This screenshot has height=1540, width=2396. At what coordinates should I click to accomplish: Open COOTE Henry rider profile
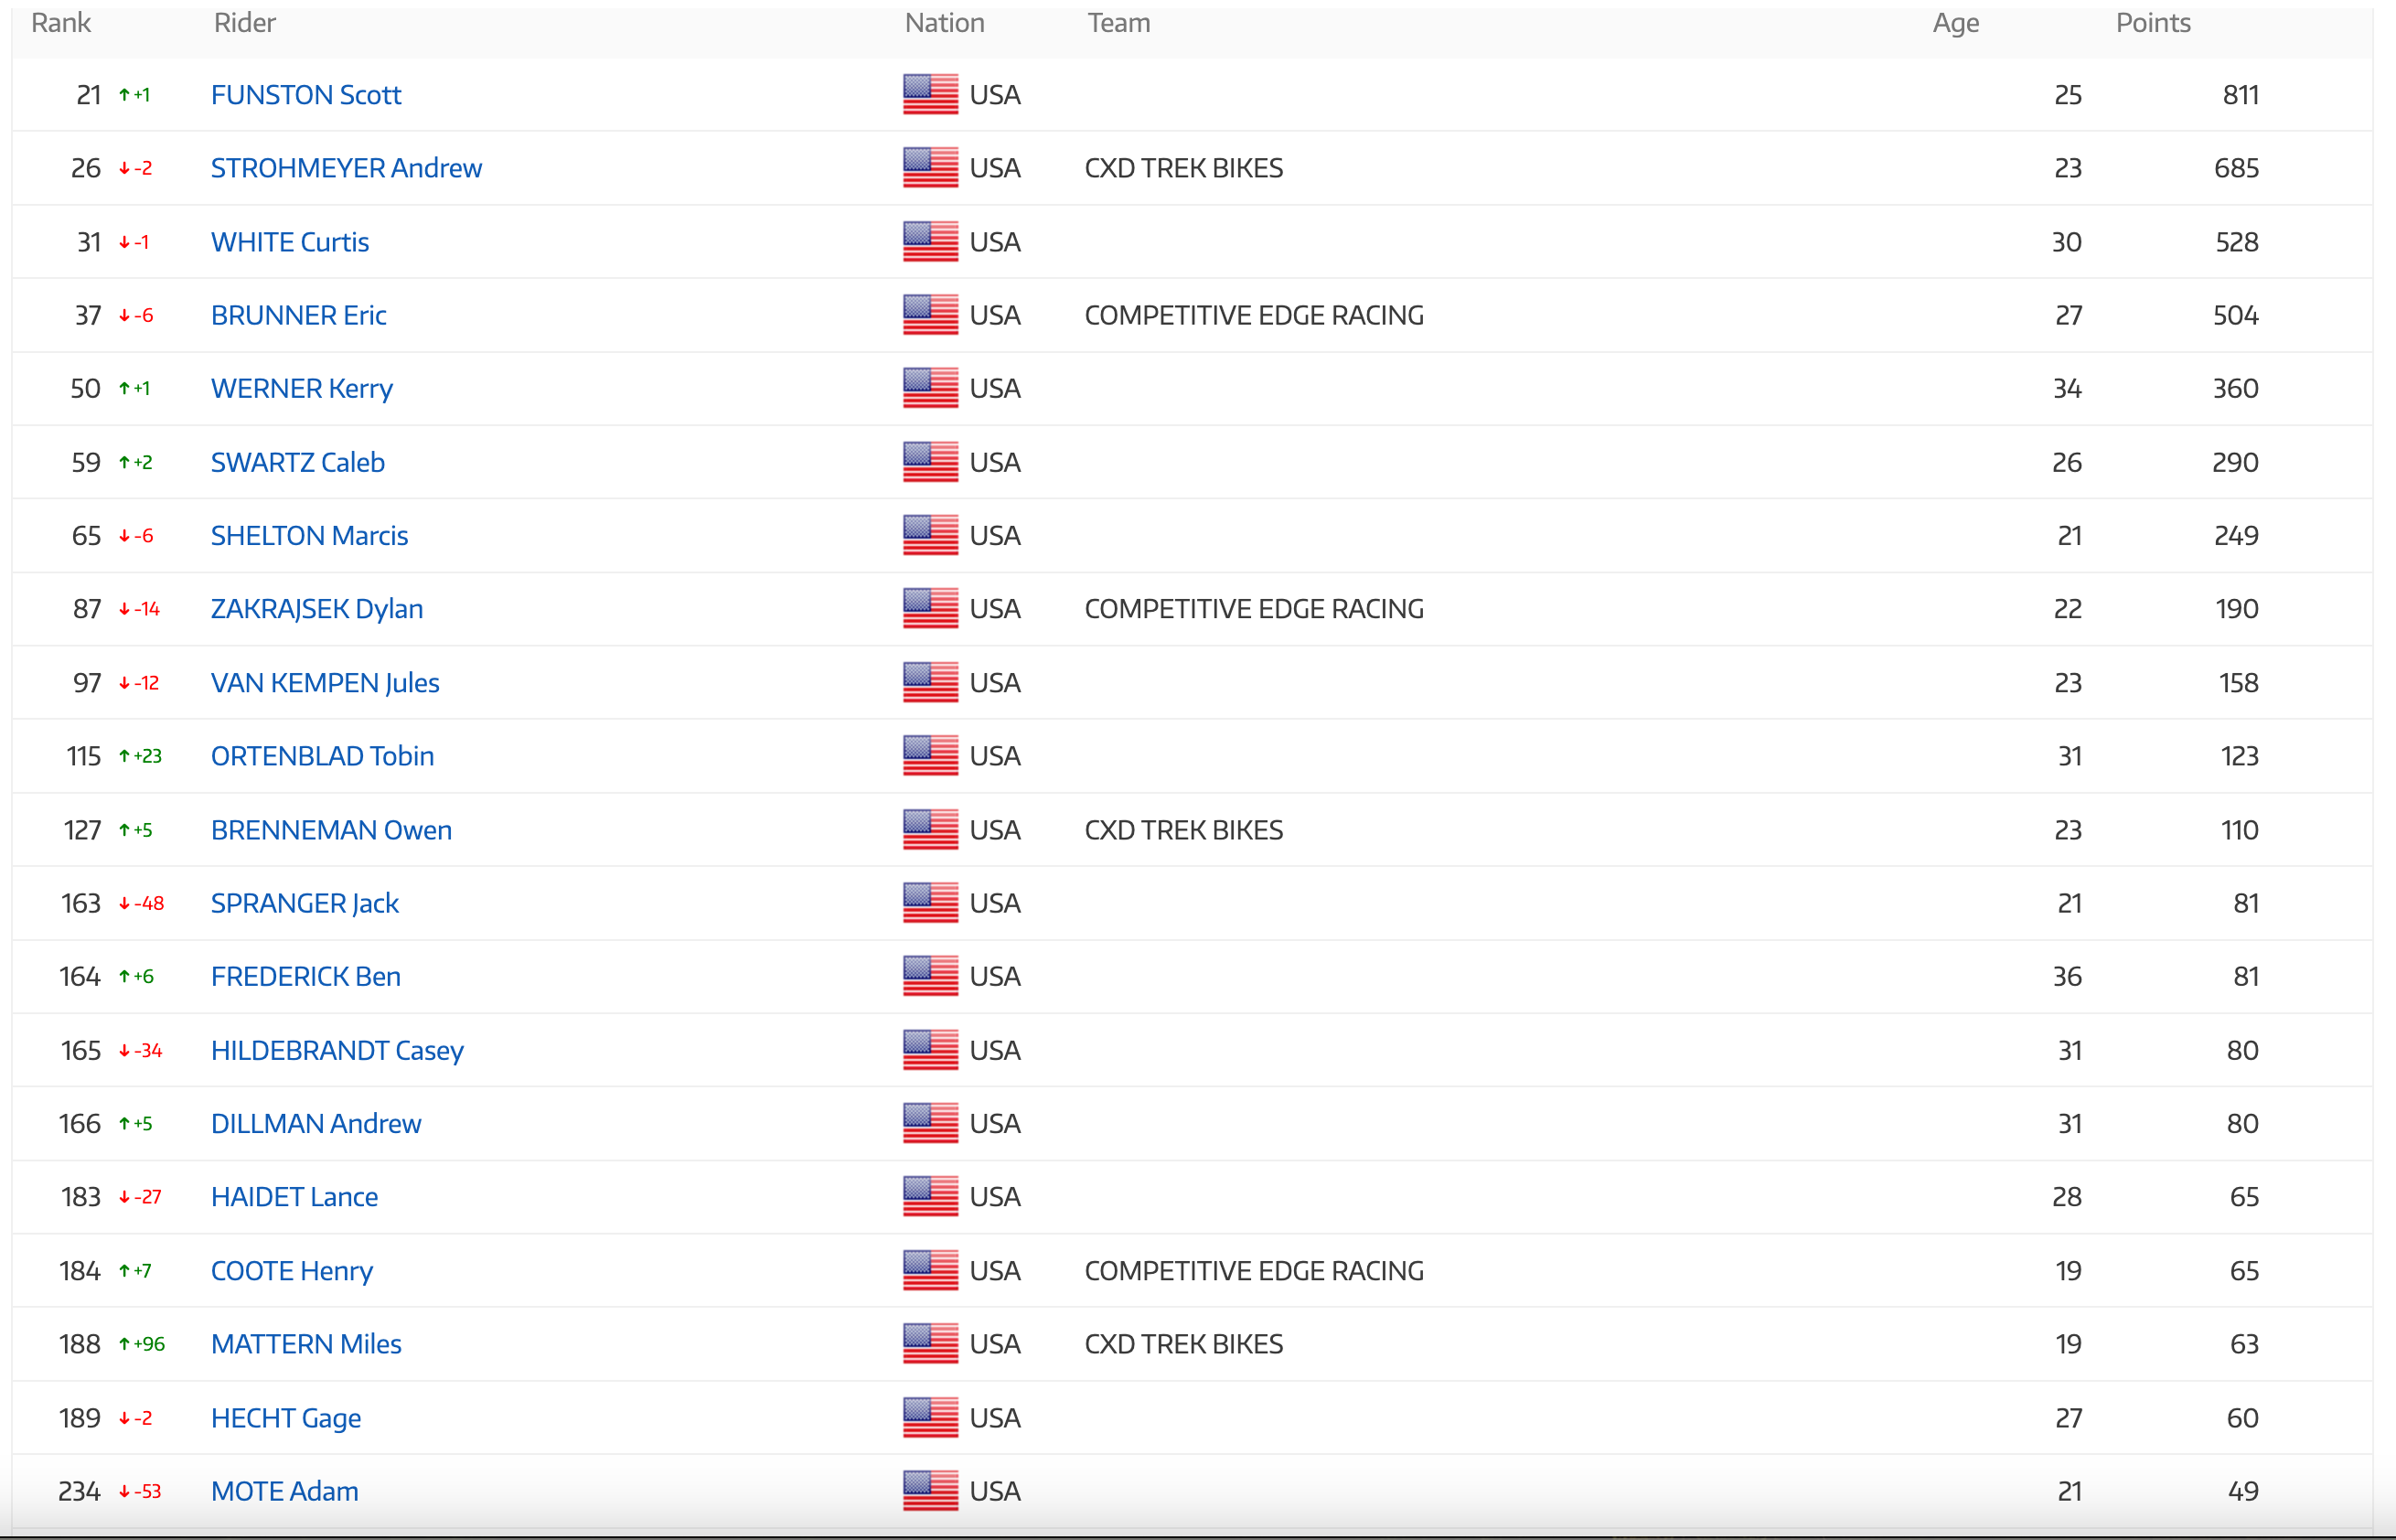291,1271
